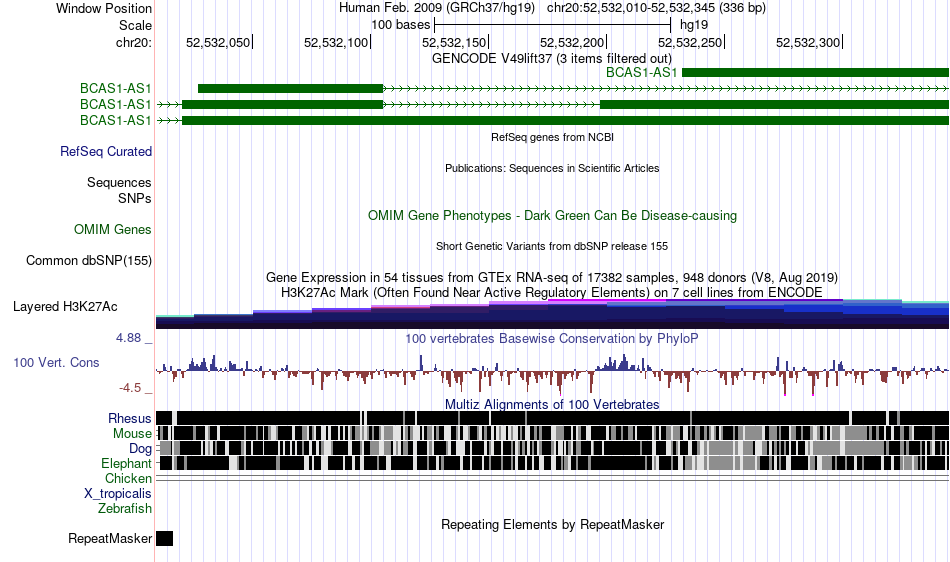Click the Sequences track label
Screen dimensions: 950x562
tap(119, 182)
